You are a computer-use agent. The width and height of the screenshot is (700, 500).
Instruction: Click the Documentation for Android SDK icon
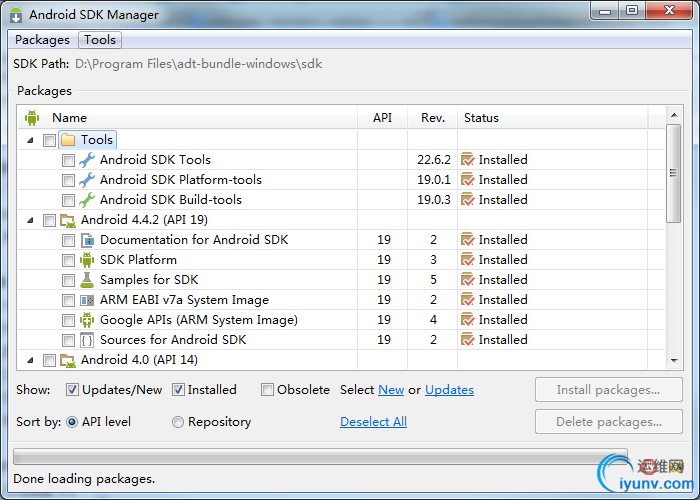[x=87, y=240]
